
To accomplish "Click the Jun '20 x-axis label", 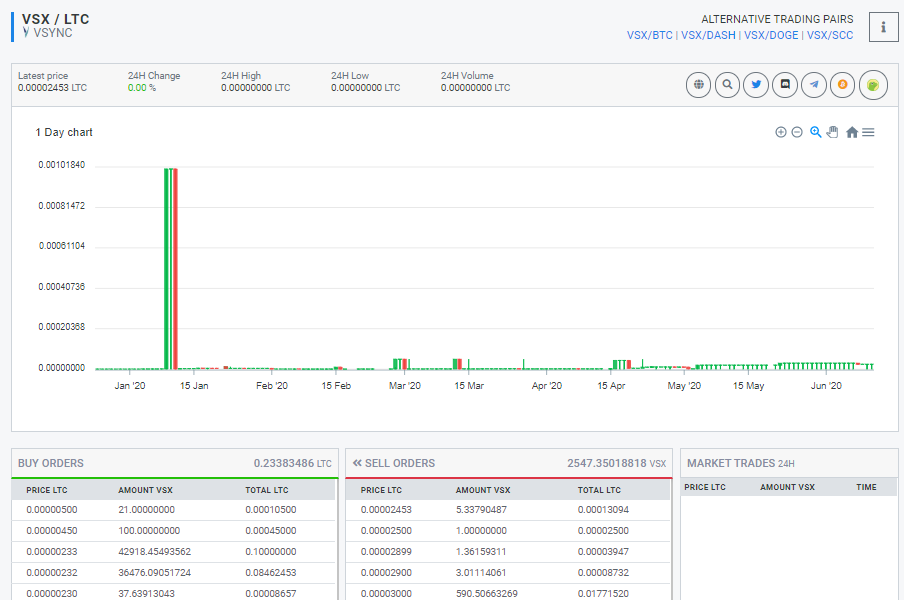I will [826, 386].
